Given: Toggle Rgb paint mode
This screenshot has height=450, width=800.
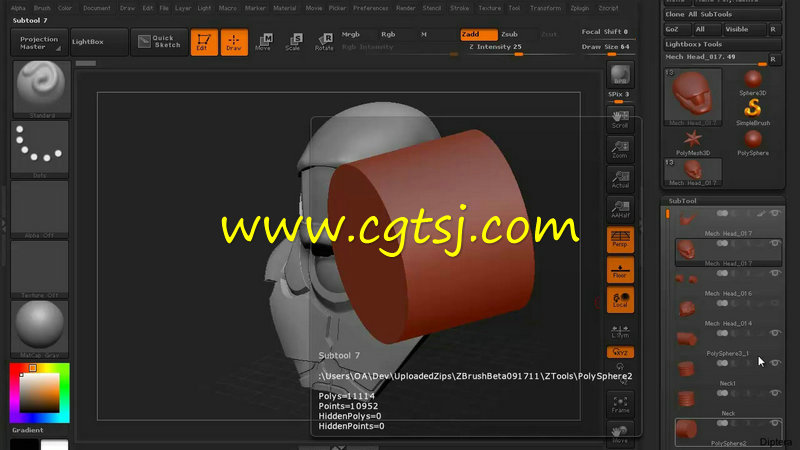Looking at the screenshot, I should pyautogui.click(x=388, y=34).
